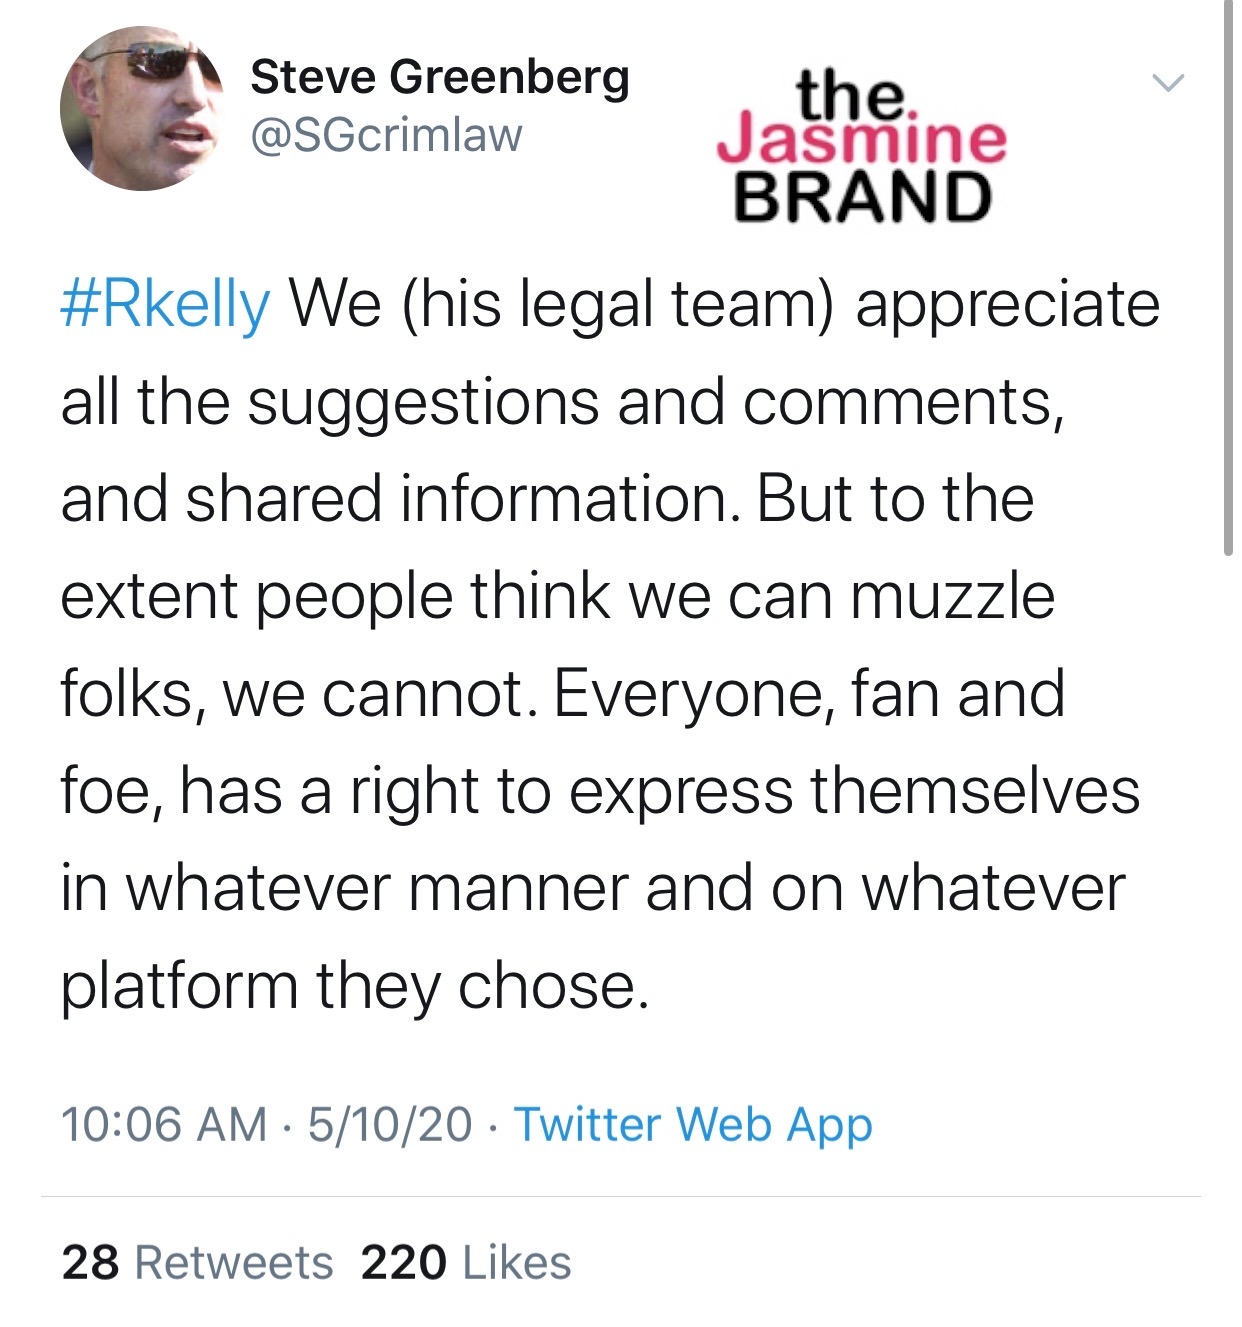
Task: Click the "220" like count number
Action: pyautogui.click(x=404, y=1263)
